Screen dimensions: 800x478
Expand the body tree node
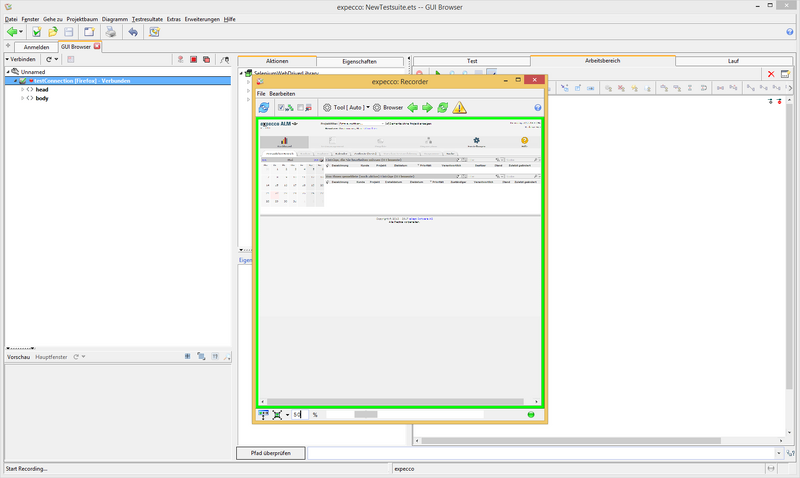point(22,99)
